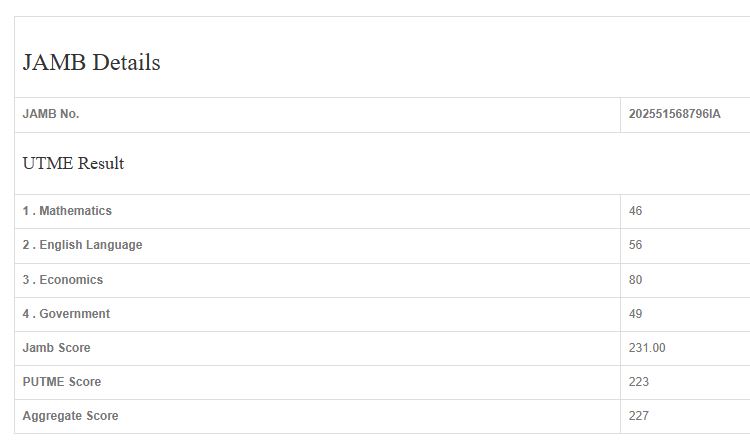Click the Economics score 80
This screenshot has width=750, height=448.
click(x=636, y=280)
